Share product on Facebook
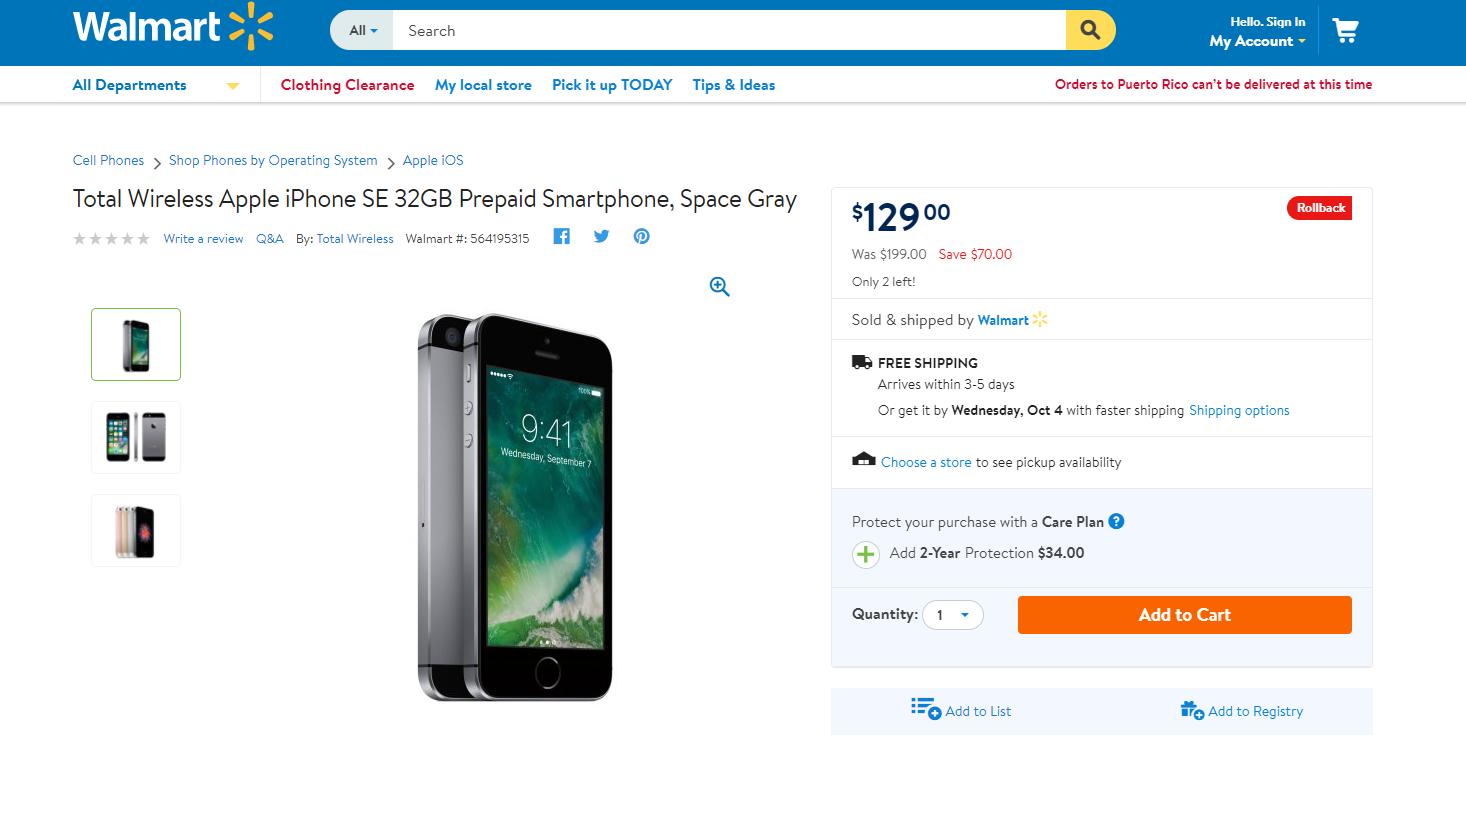 [x=562, y=237]
